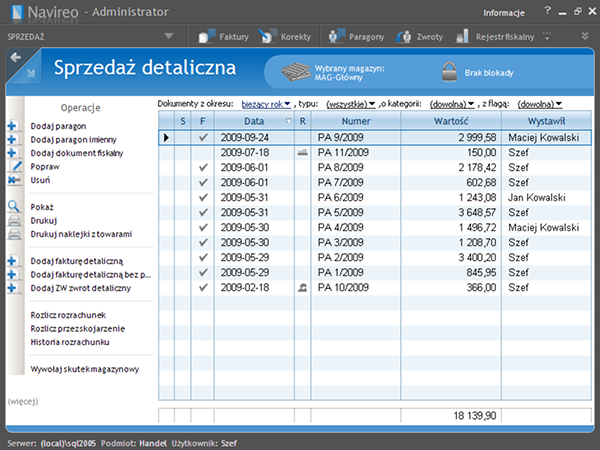Toggle fiscal checkmark for PA 10/2009 row
600x450 pixels.
(202, 287)
